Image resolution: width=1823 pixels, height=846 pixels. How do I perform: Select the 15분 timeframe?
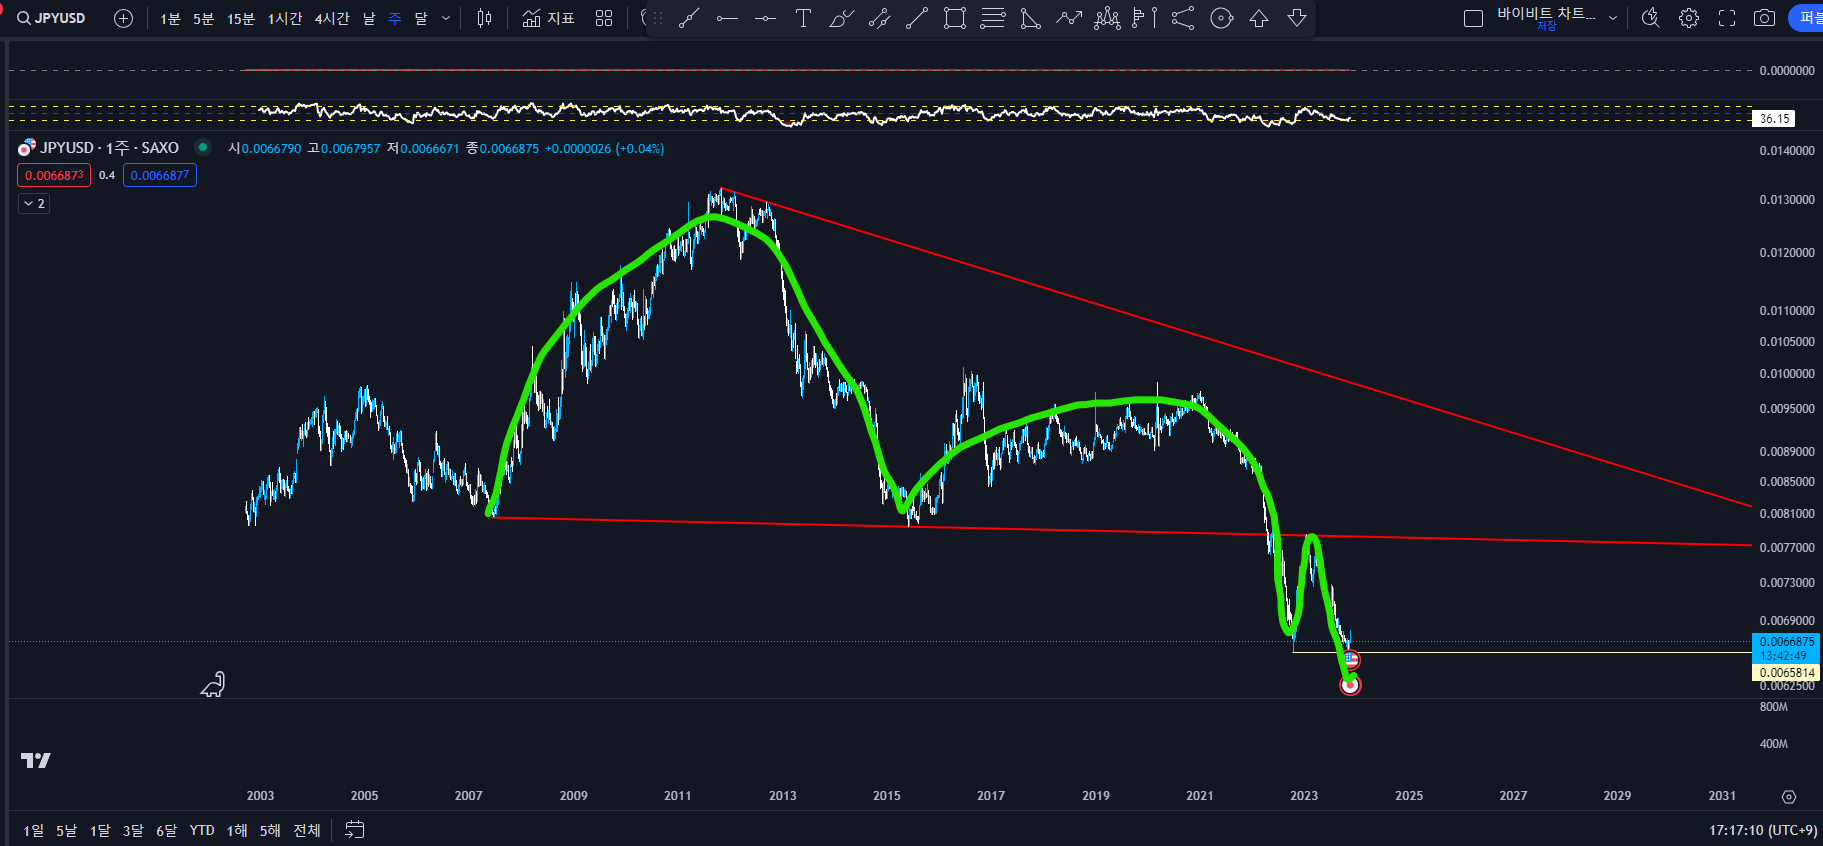(240, 18)
